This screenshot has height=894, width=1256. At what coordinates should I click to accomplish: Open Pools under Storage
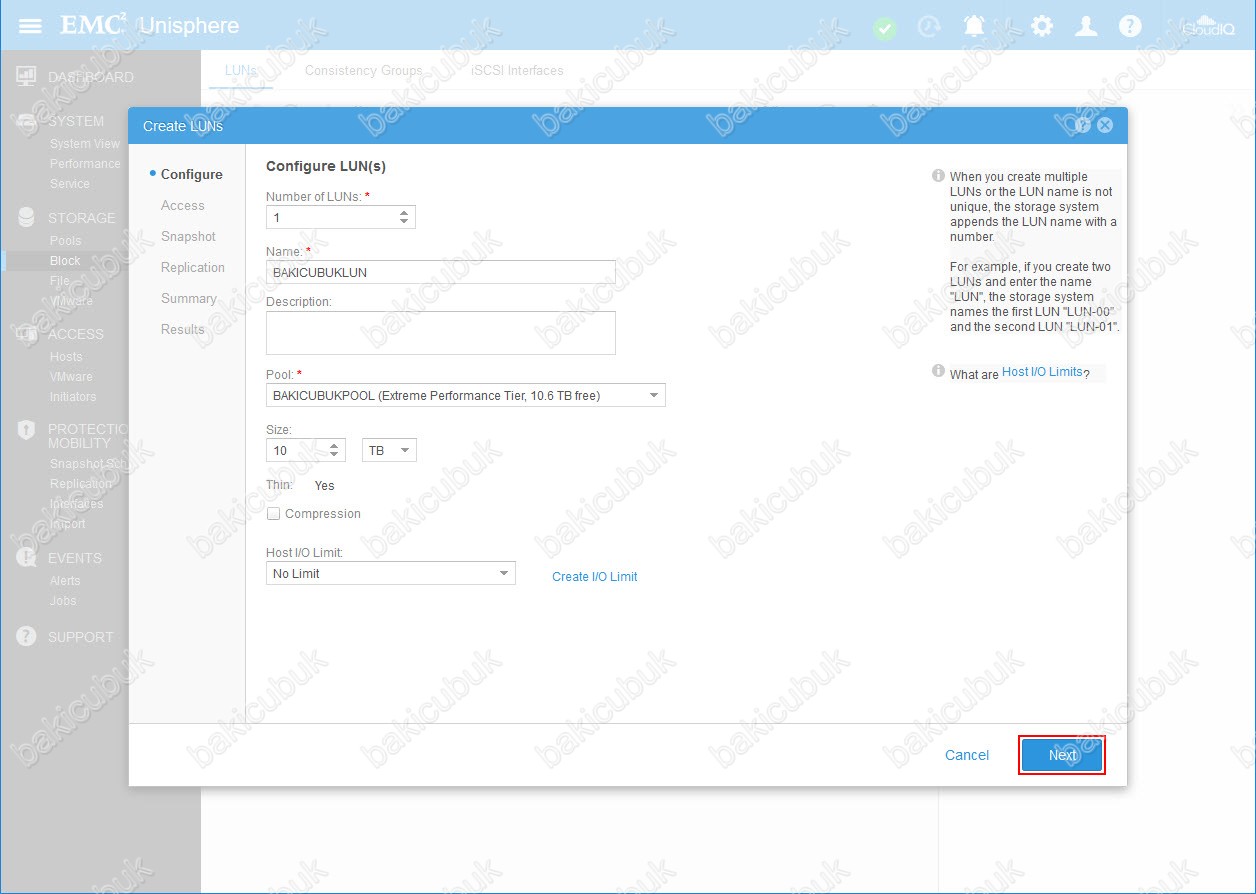click(66, 241)
